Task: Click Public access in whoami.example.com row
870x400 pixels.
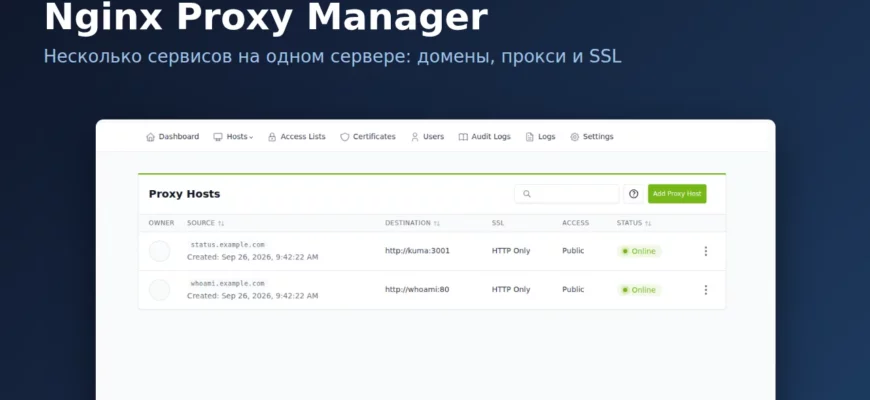Action: tap(573, 290)
